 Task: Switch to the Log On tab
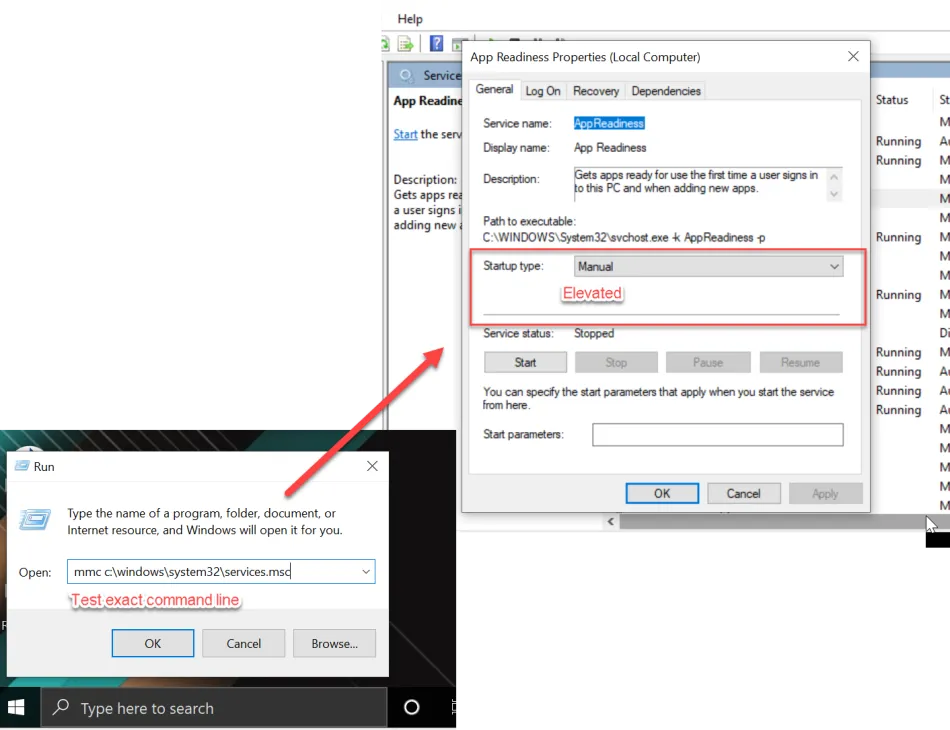tap(543, 91)
